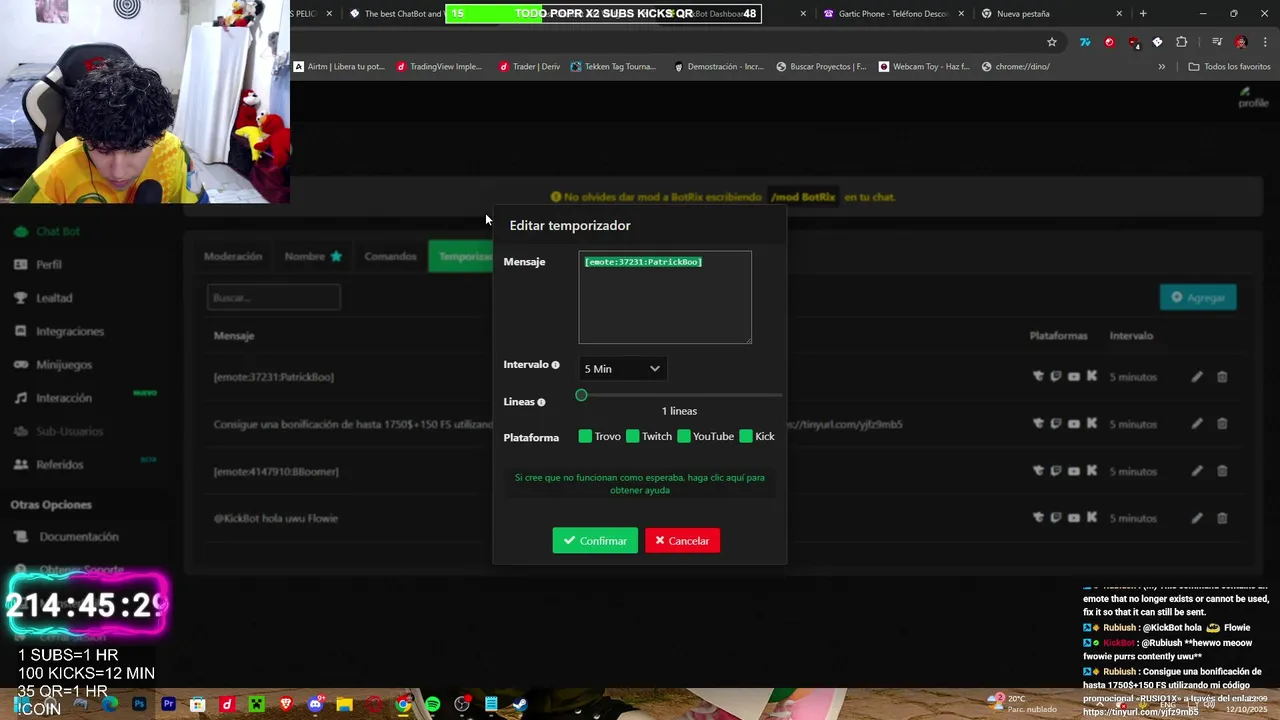Click the Lineas slider handle
Screen dimensions: 1280x720
coord(581,395)
